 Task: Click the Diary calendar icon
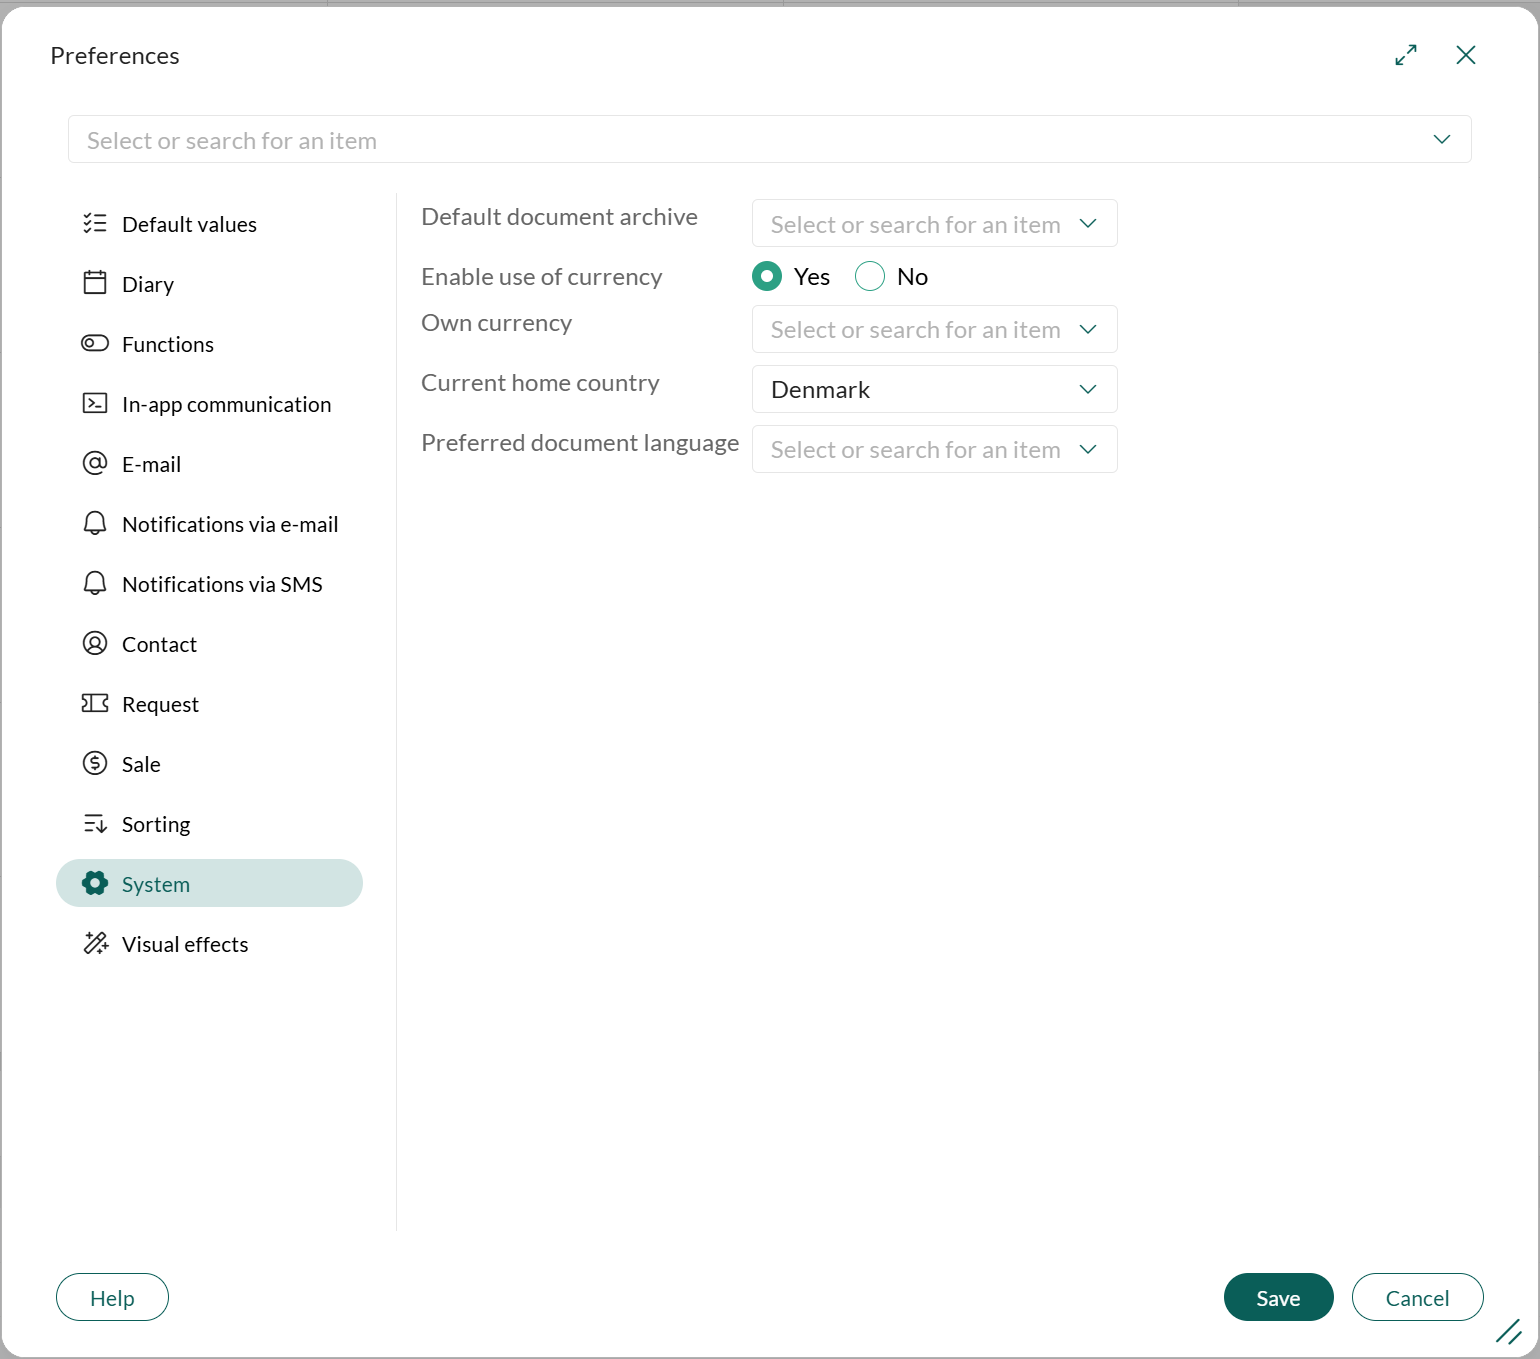[x=95, y=283]
